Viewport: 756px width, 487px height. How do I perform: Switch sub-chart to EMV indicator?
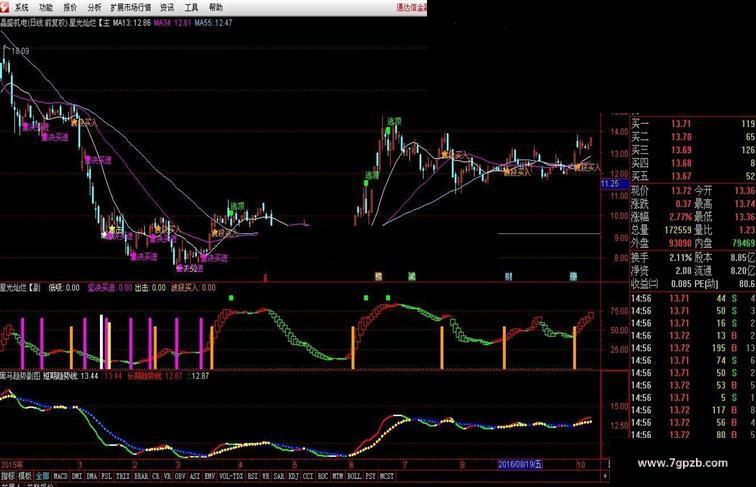209,476
